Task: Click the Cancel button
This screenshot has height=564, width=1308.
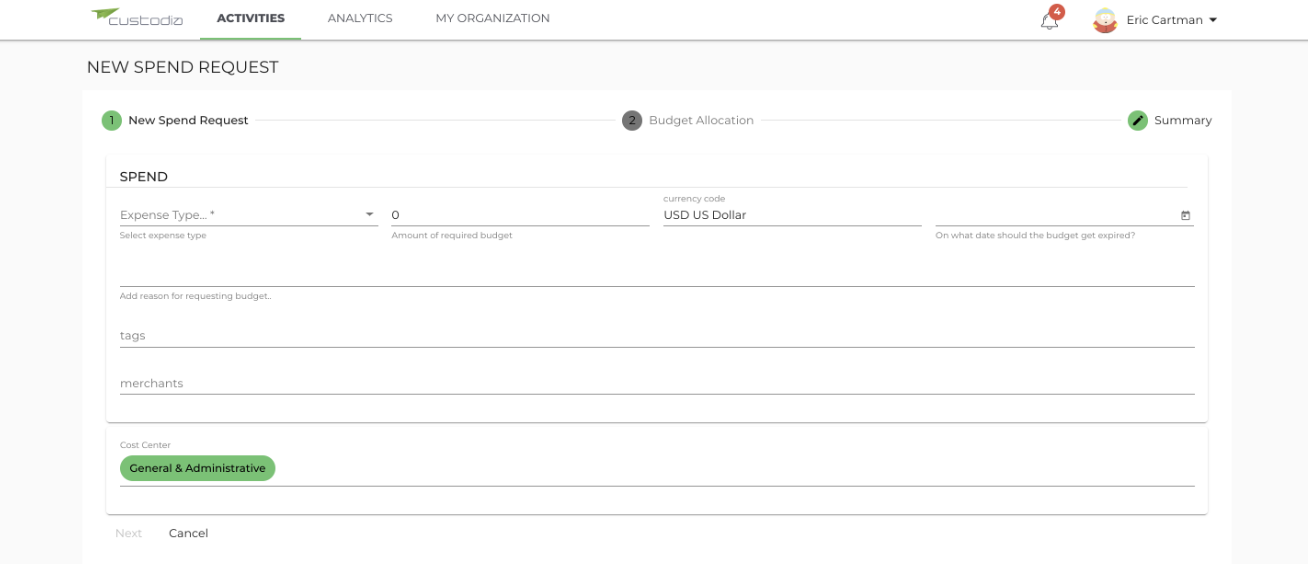Action: click(x=188, y=533)
